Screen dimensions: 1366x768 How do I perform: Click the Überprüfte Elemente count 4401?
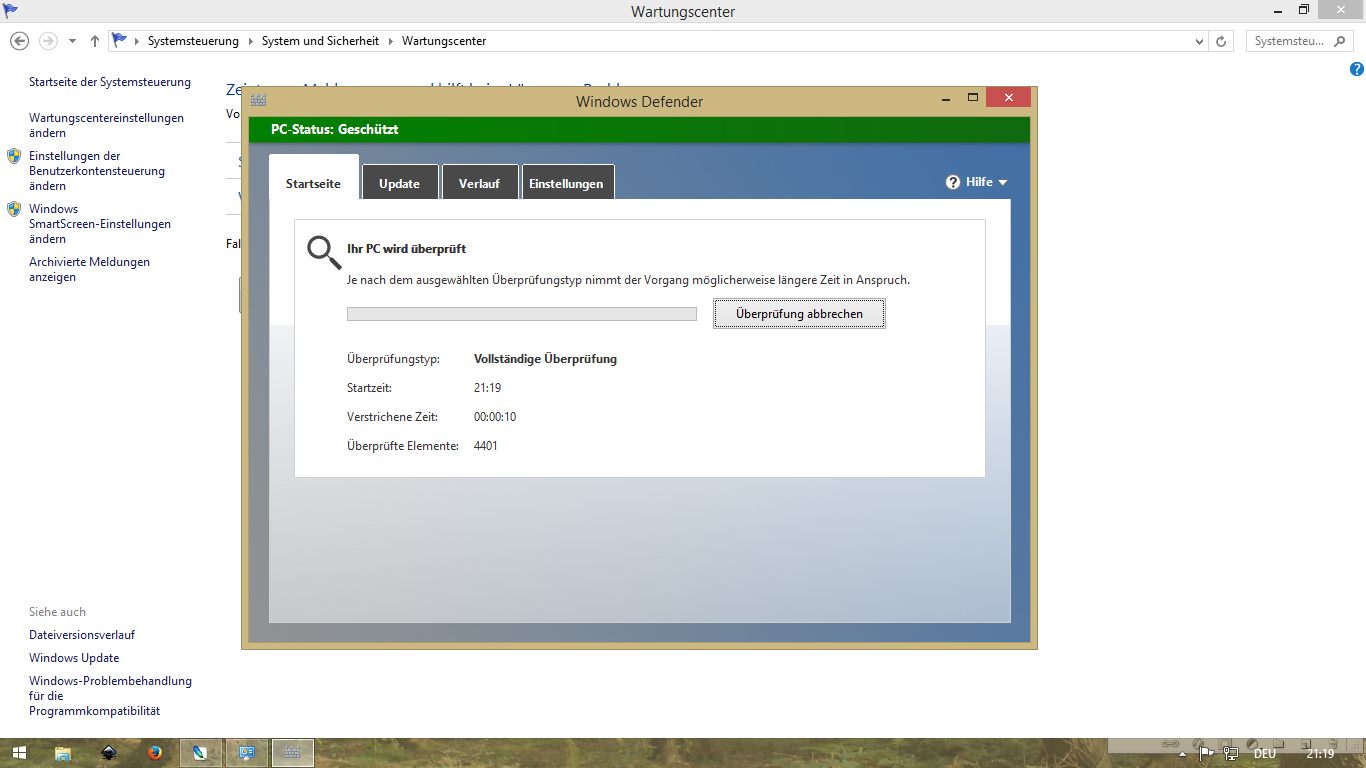pyautogui.click(x=486, y=446)
